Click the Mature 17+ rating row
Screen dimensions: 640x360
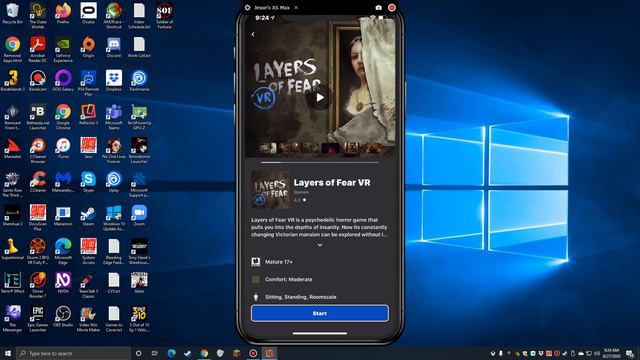click(320, 262)
